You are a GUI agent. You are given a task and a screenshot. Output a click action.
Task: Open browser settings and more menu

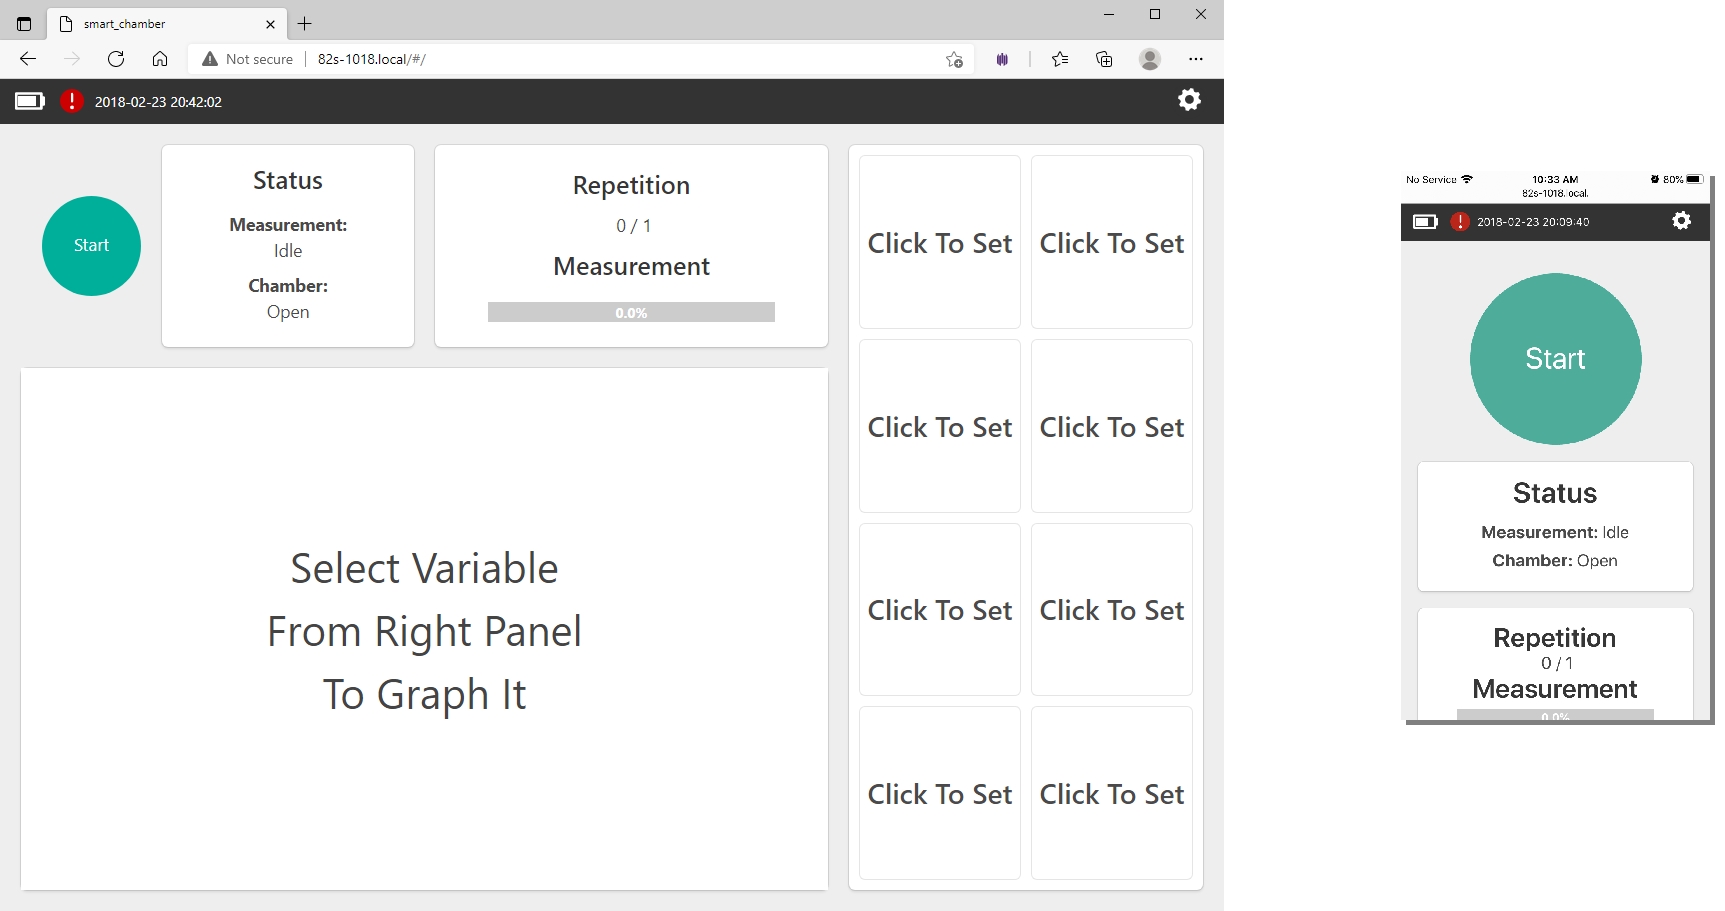[x=1196, y=59]
